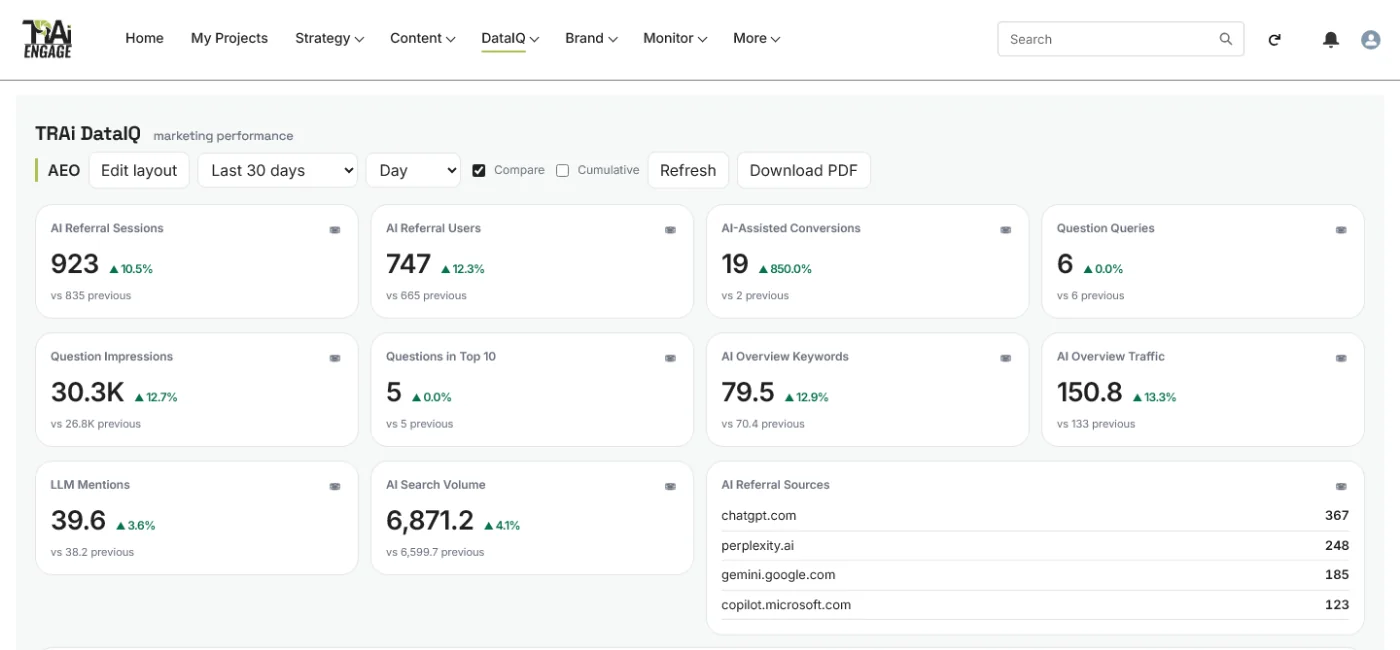Open the Day granularity dropdown
The width and height of the screenshot is (1400, 650).
tap(413, 170)
